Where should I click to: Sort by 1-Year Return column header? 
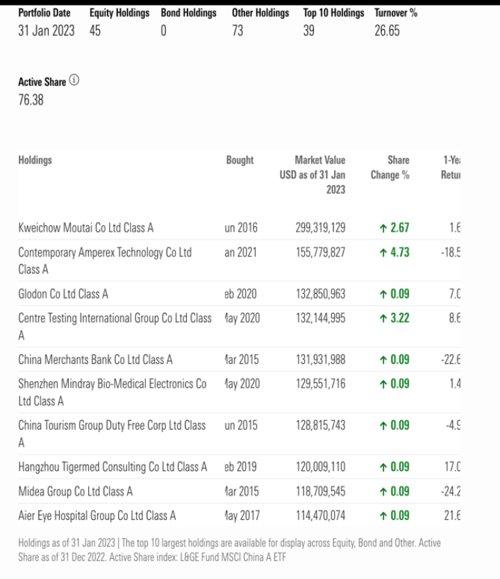point(451,167)
